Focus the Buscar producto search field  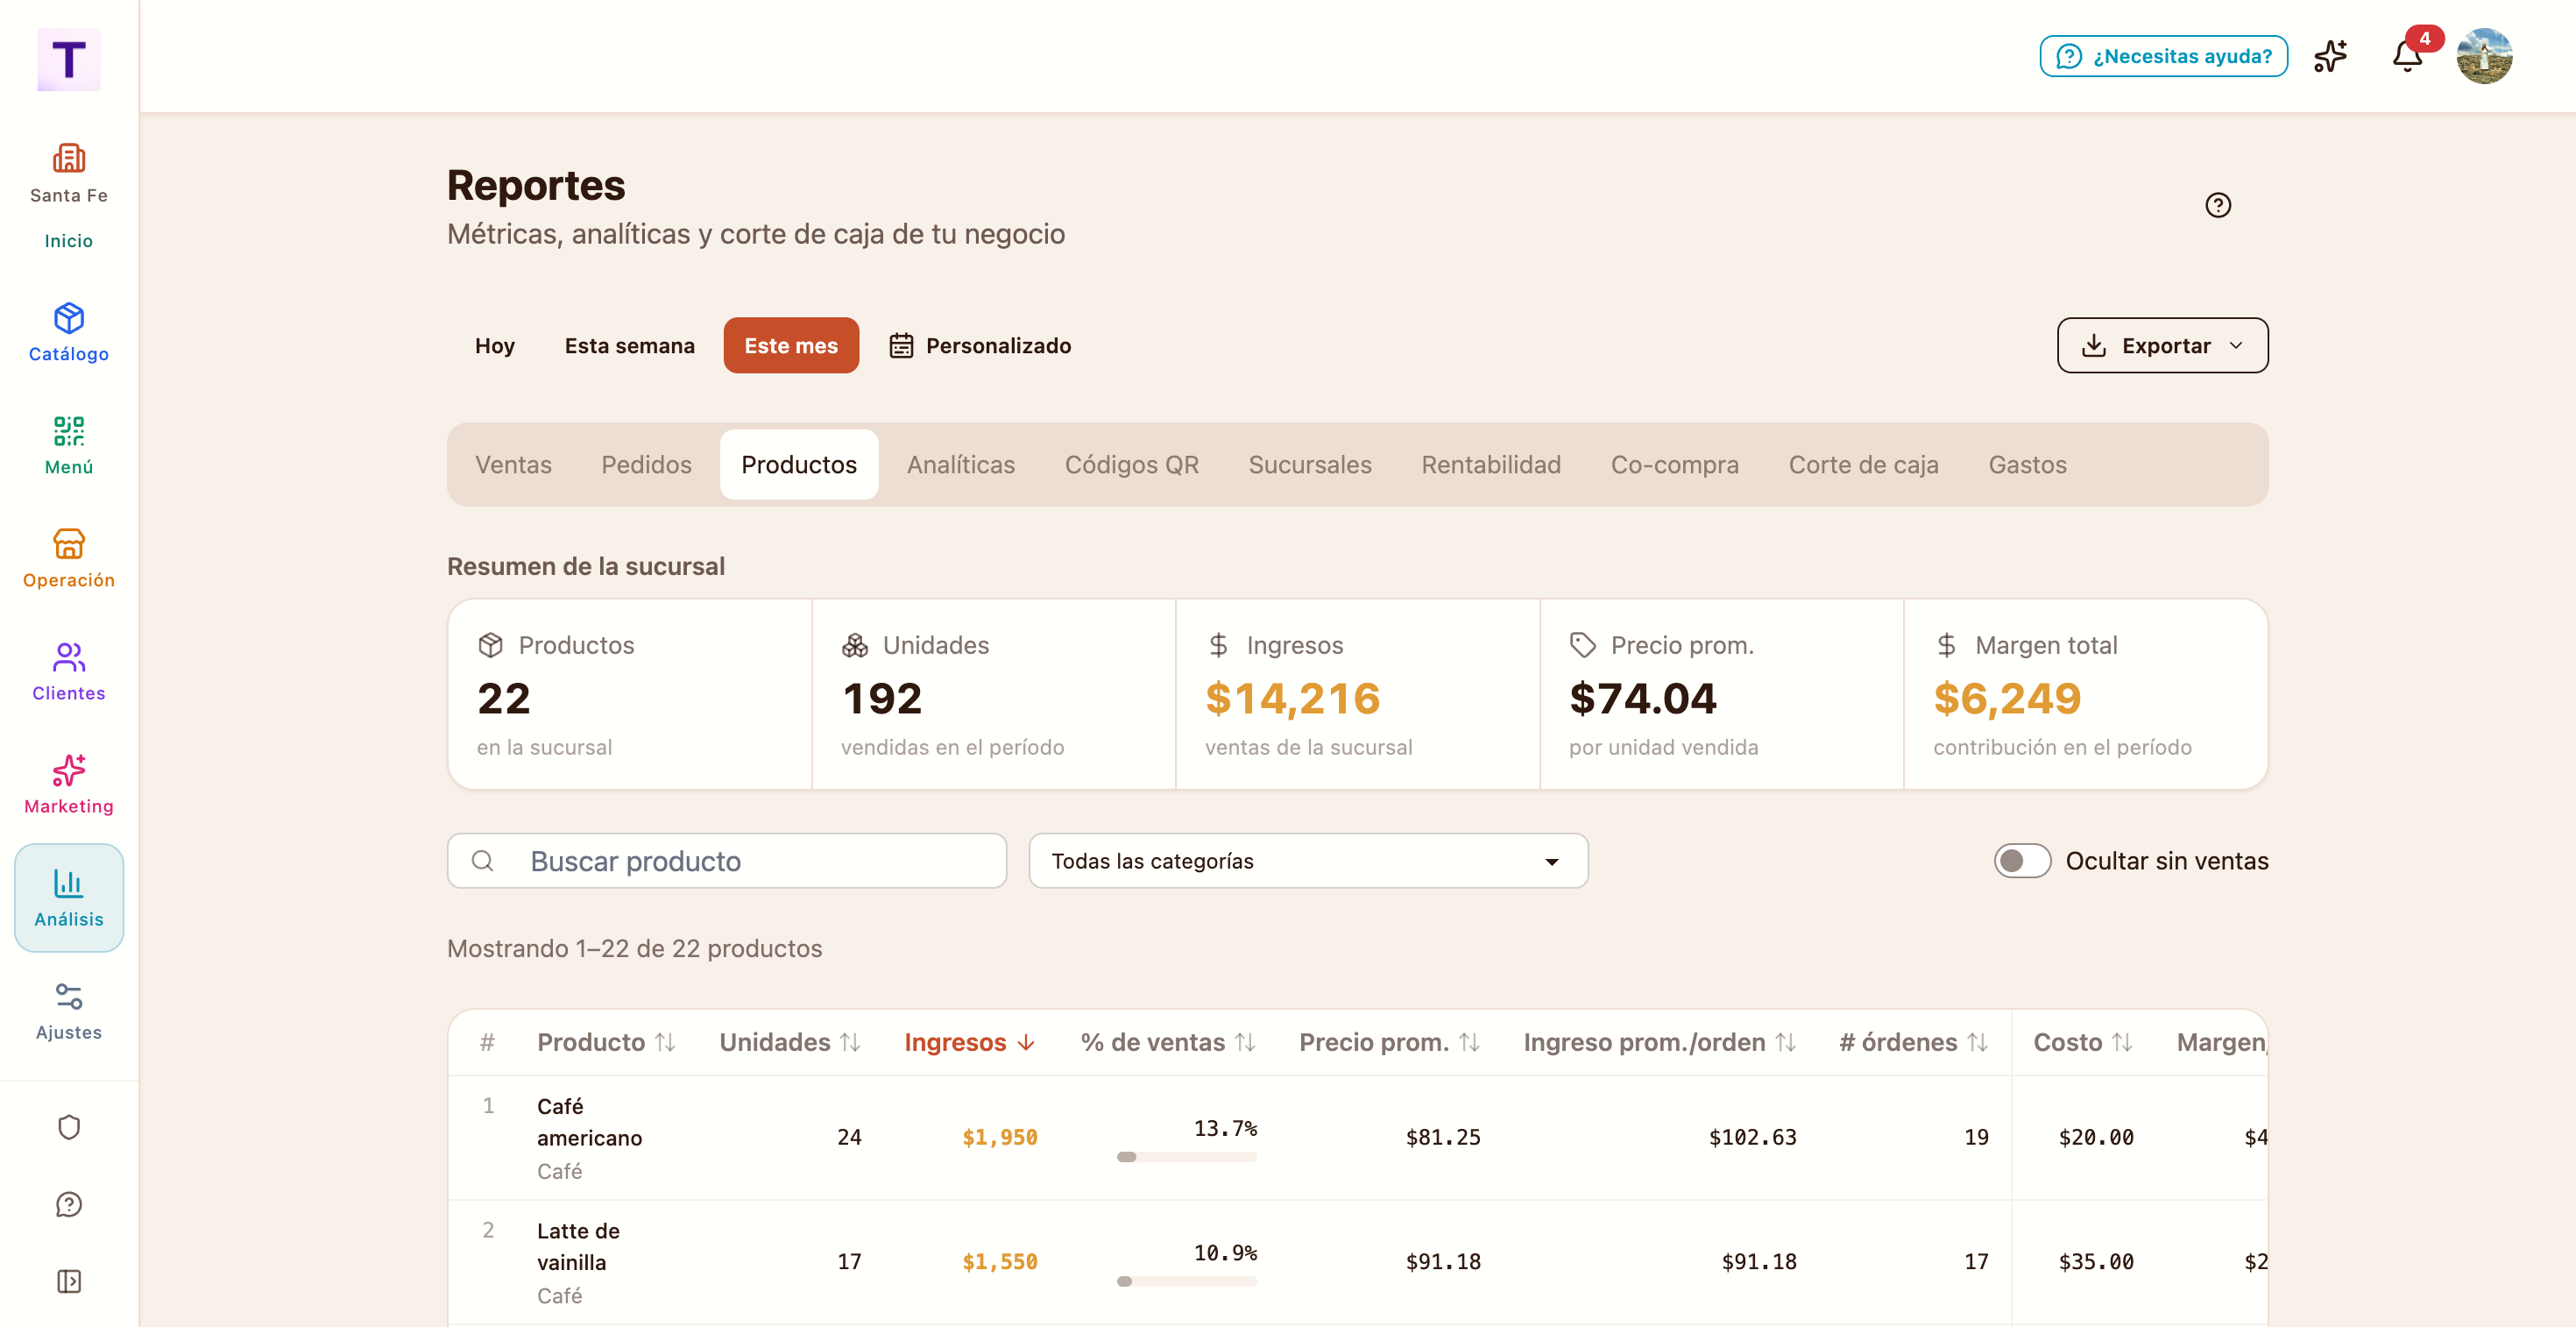(x=727, y=861)
